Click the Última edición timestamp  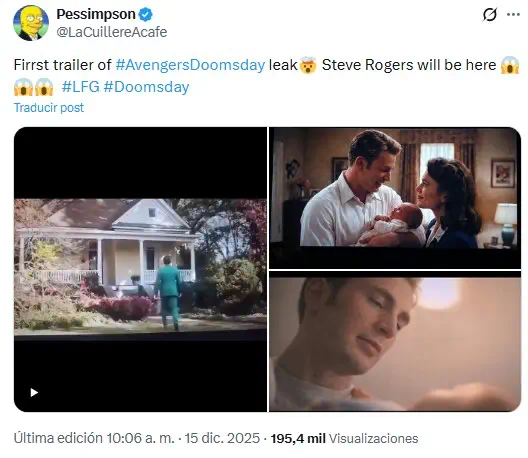[x=94, y=438]
